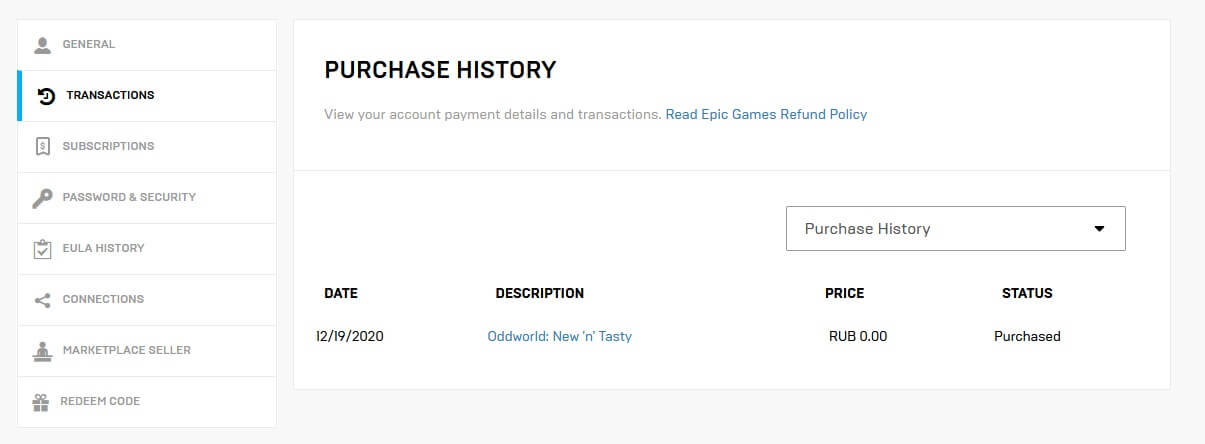Click the Price column header
This screenshot has width=1205, height=444.
844,294
